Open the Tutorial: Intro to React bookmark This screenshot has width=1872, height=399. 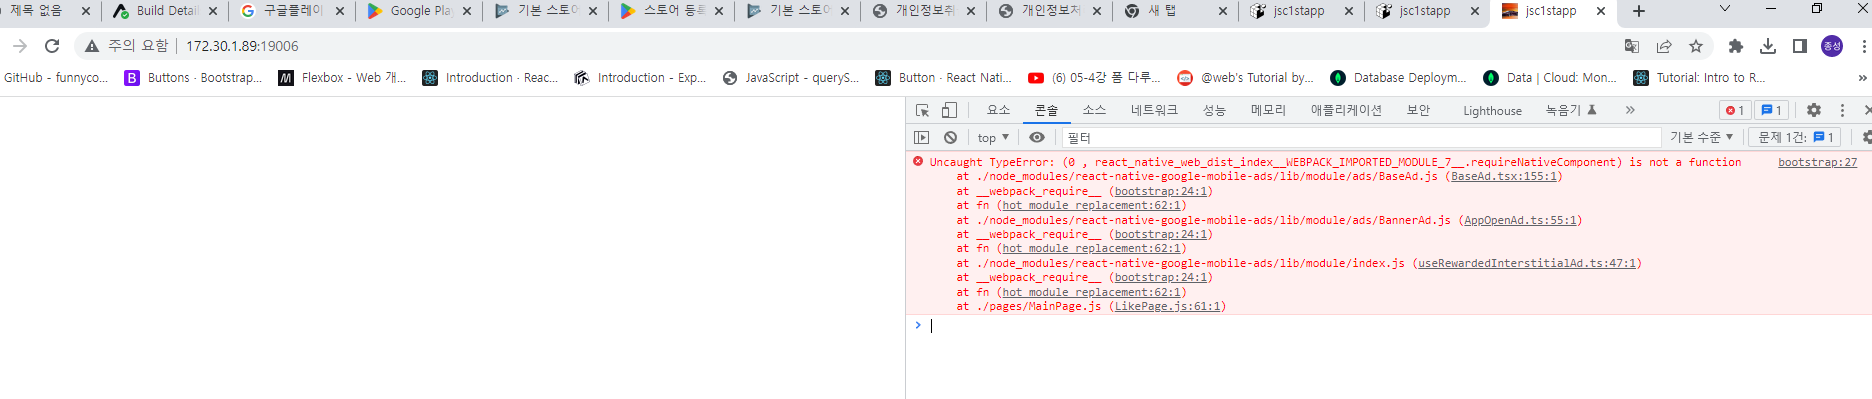[x=1699, y=78]
